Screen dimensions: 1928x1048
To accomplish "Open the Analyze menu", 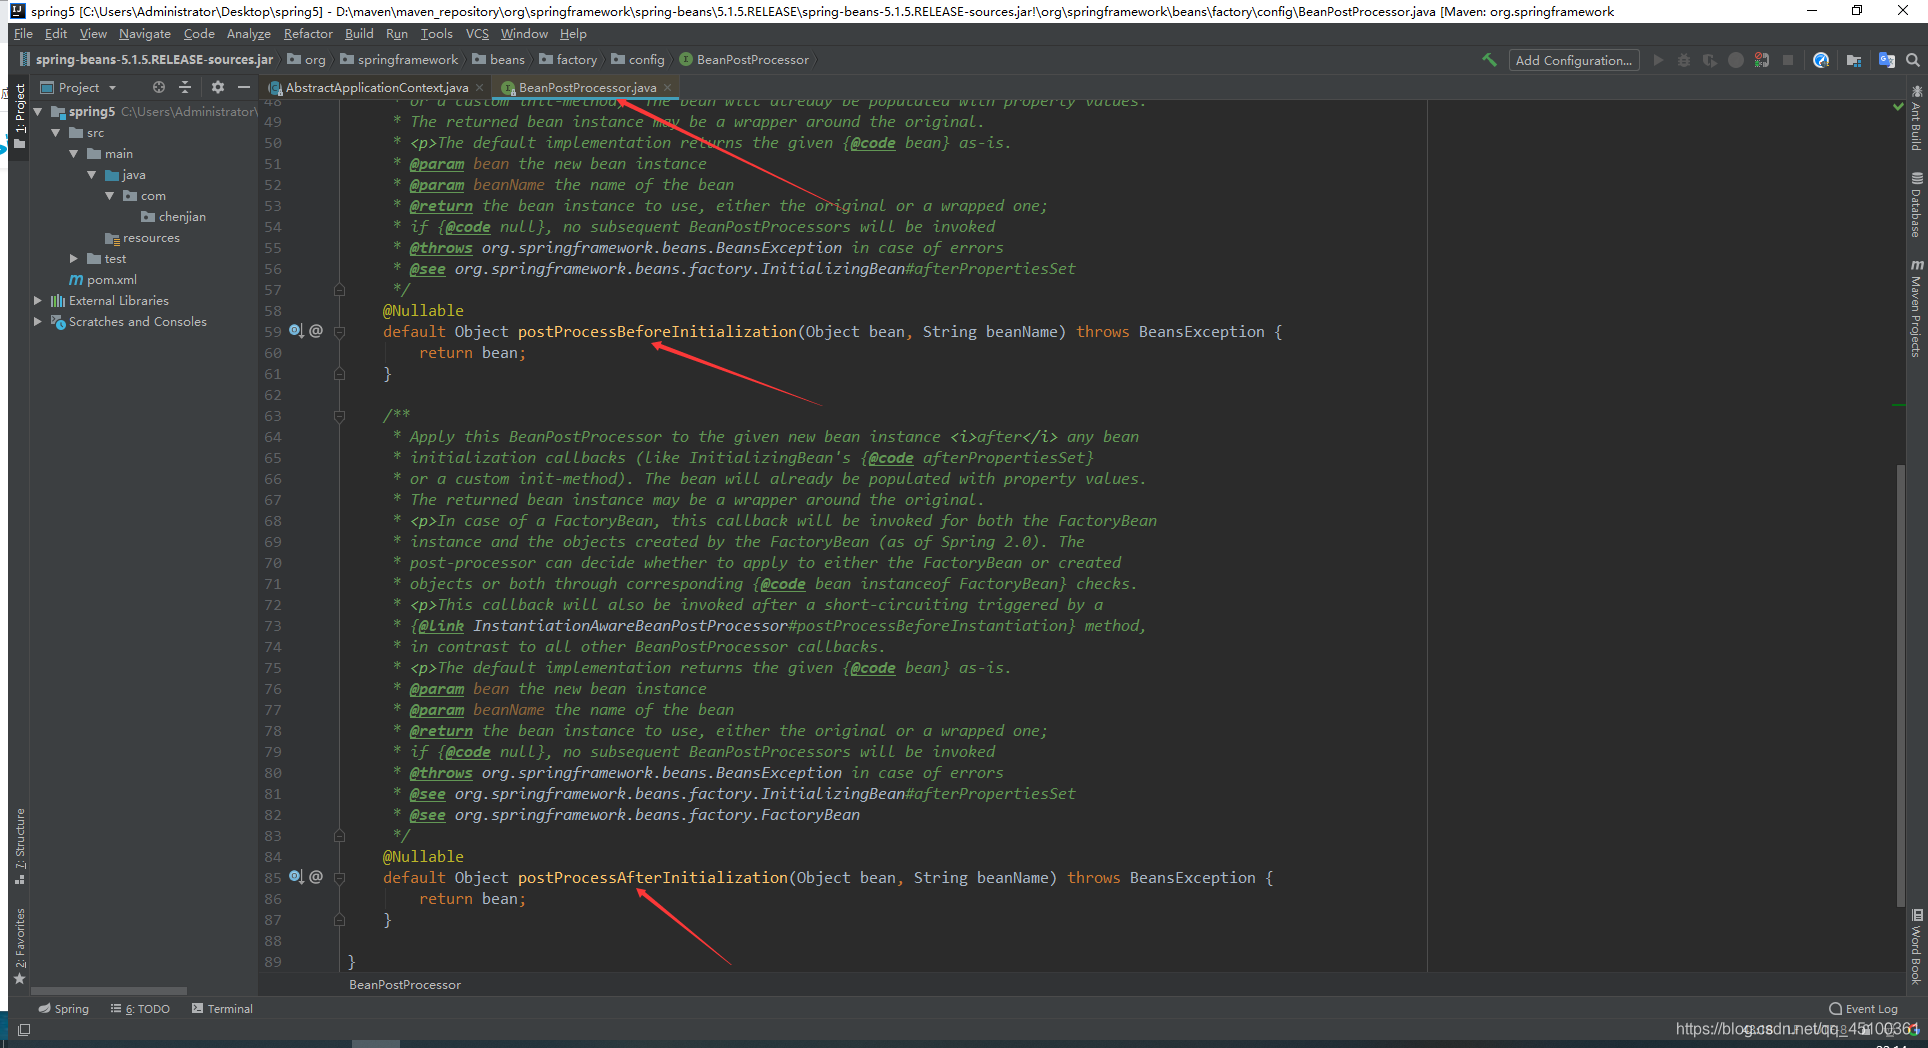I will [x=249, y=34].
